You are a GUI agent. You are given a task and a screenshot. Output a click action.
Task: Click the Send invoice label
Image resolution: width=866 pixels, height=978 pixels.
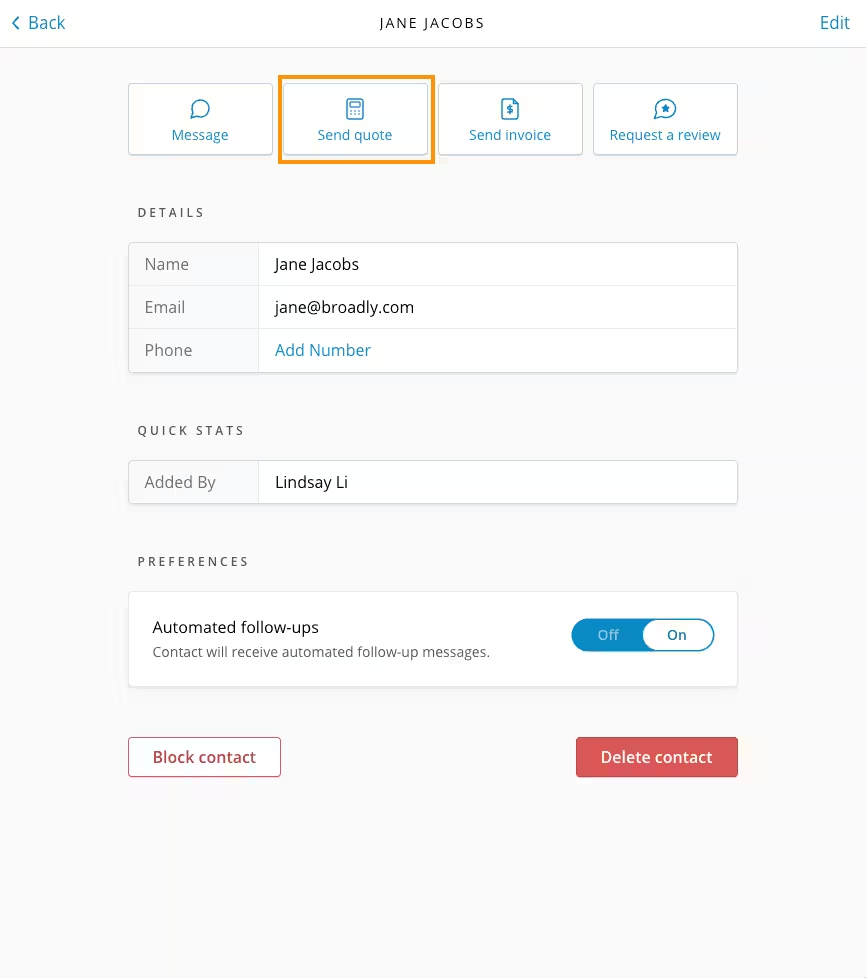[x=510, y=135]
